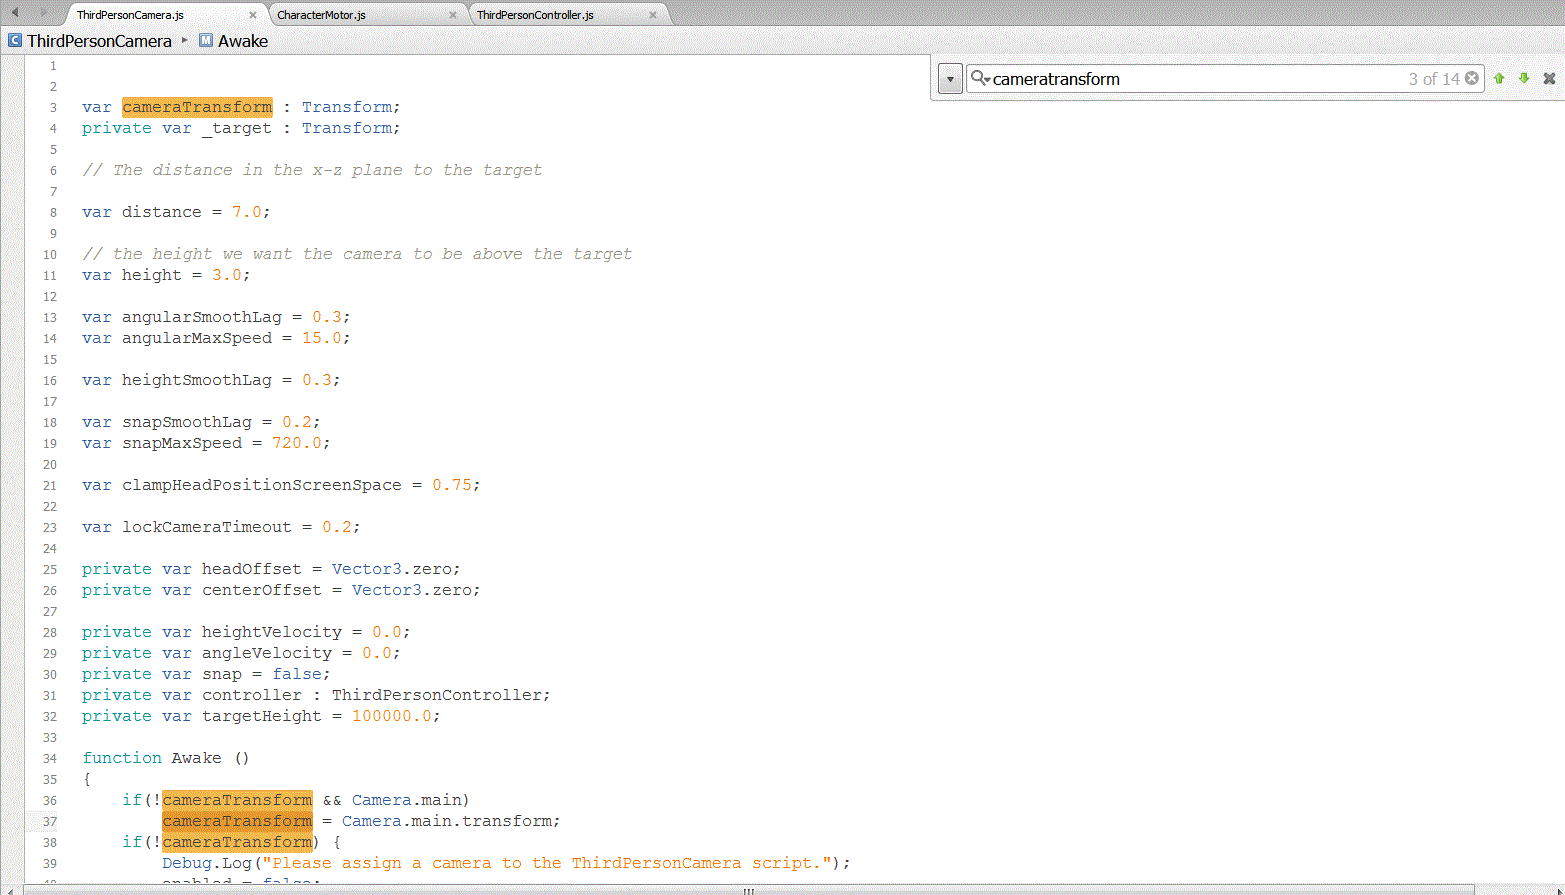Screen dimensions: 1565x895
Task: Click the ThirdPersonCamera class icon in breadcrumb
Action: pyautogui.click(x=14, y=41)
